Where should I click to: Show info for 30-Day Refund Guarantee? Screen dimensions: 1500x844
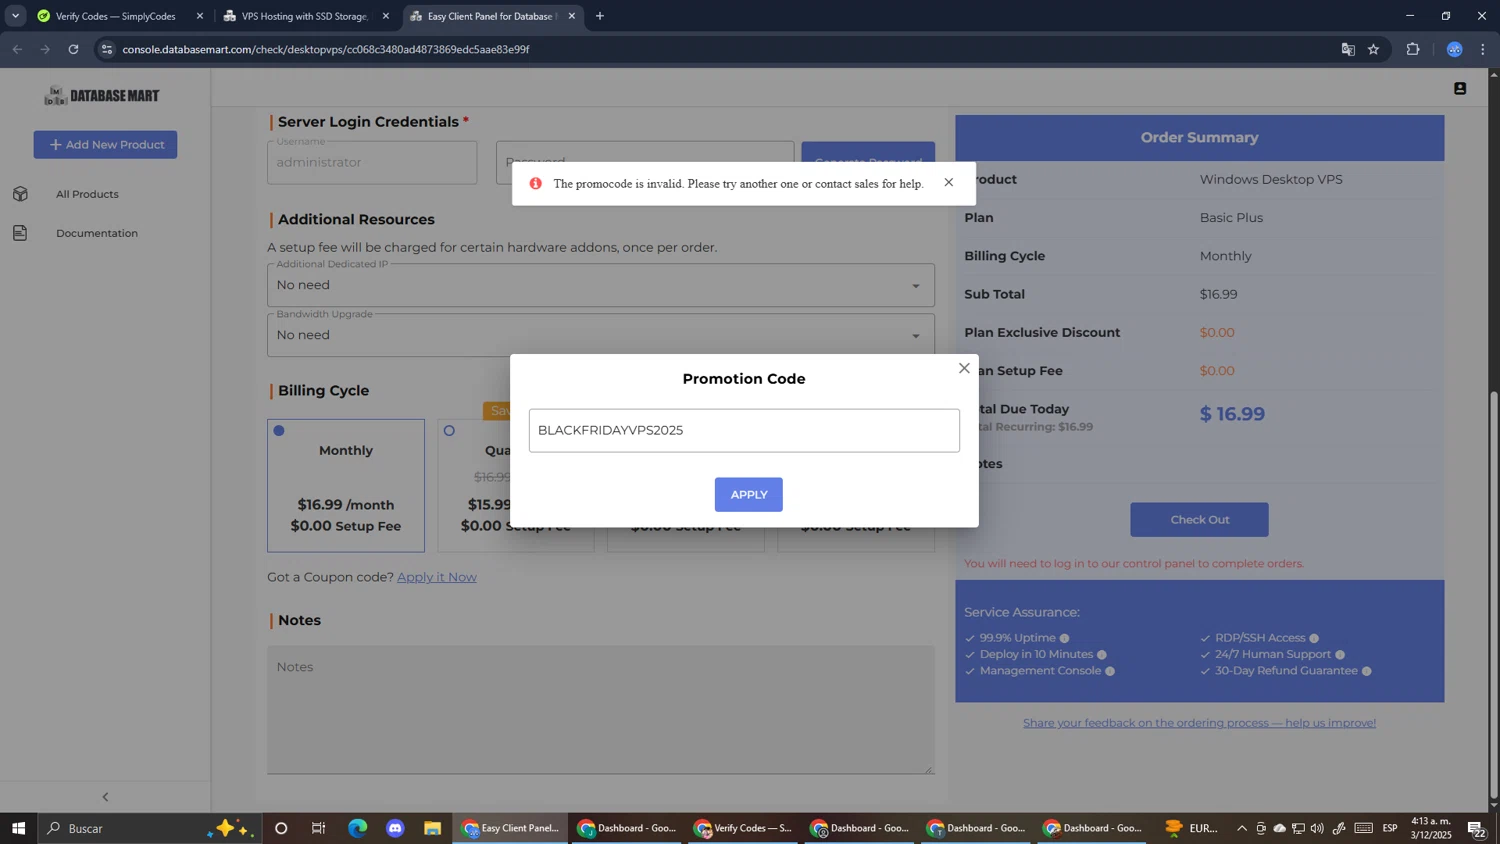coord(1366,671)
